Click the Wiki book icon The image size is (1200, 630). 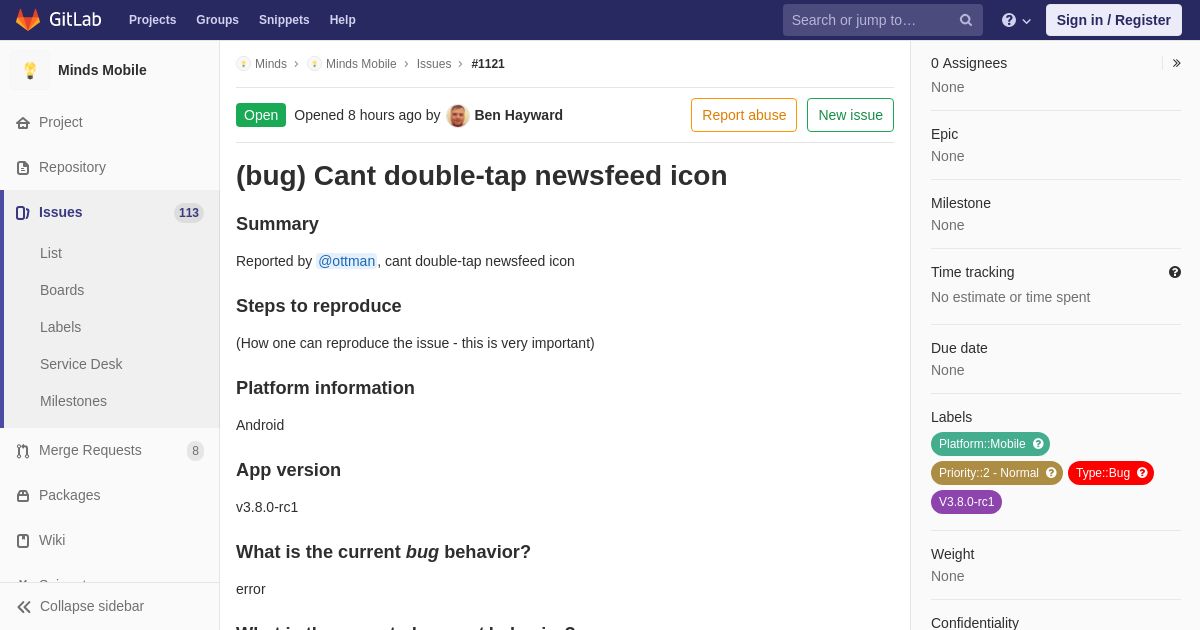[x=23, y=541]
